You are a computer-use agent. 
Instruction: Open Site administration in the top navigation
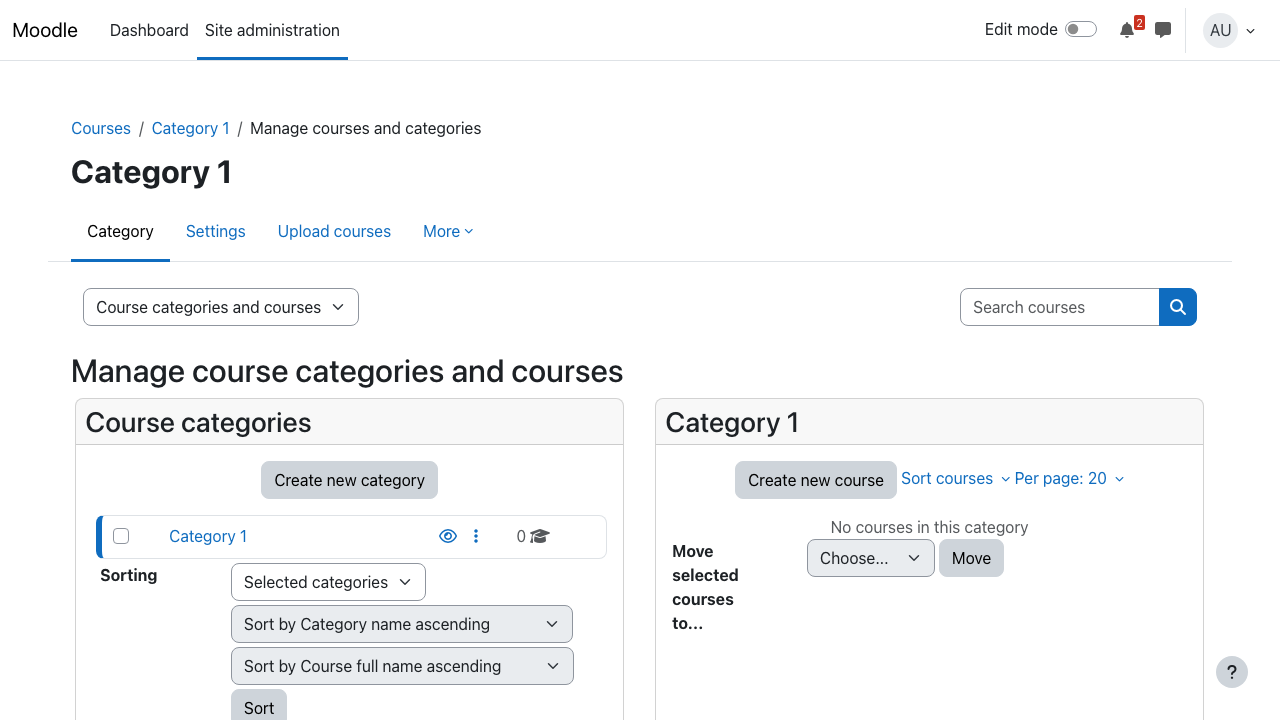(272, 30)
